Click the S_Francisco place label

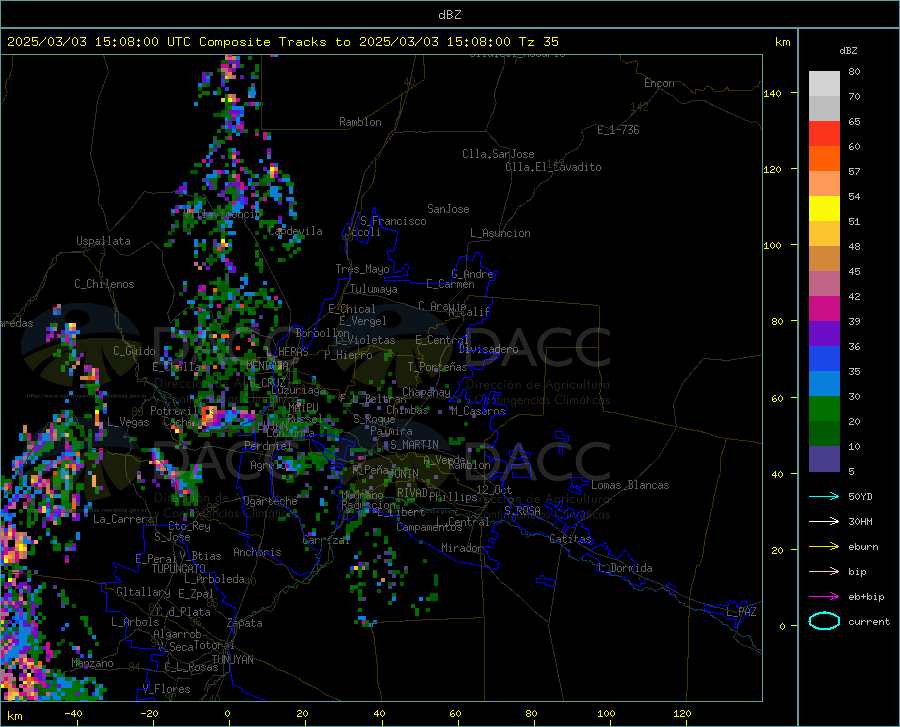coord(393,221)
